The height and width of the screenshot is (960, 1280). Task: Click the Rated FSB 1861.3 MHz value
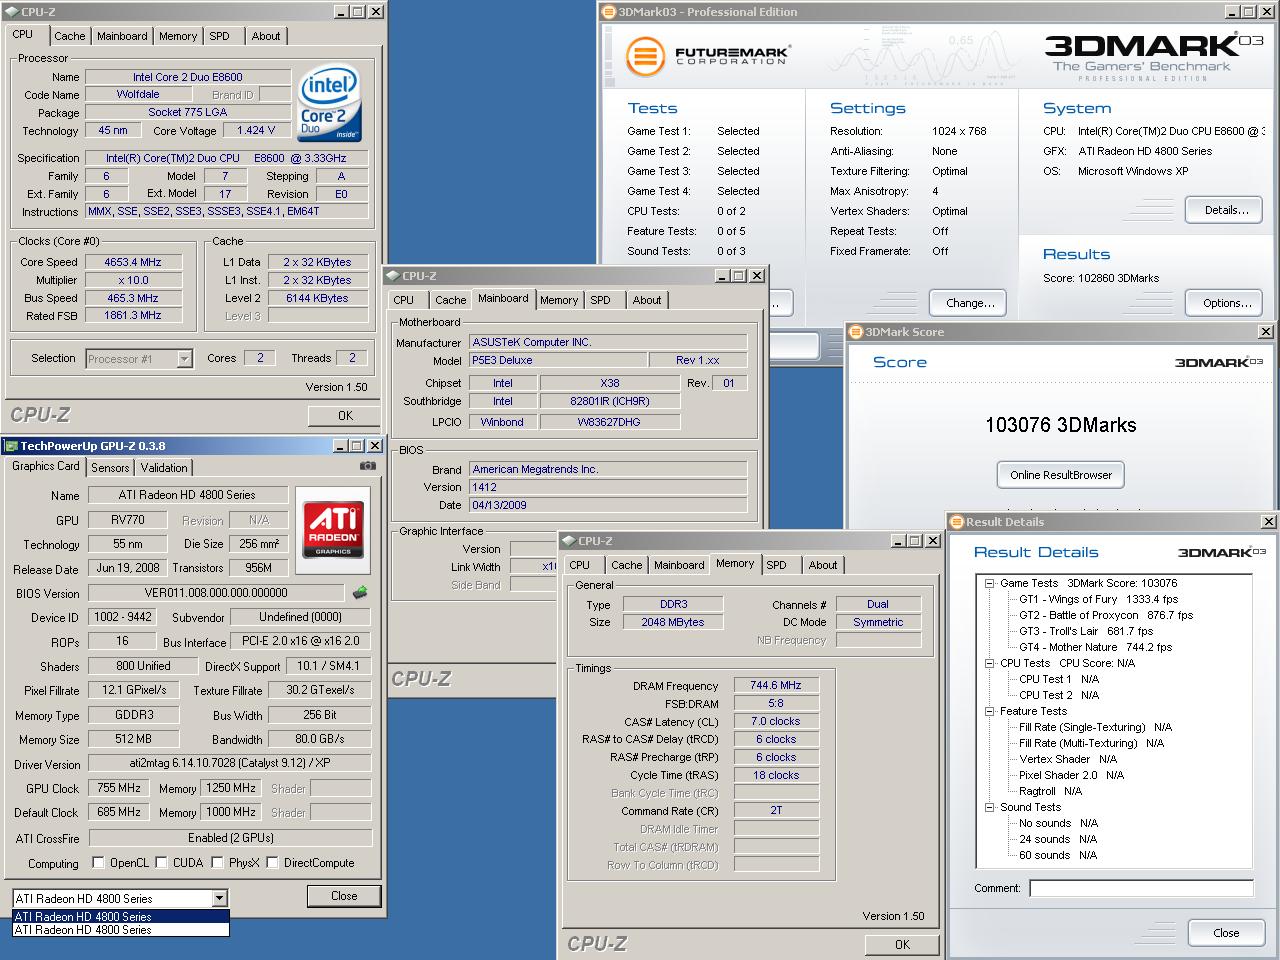point(133,316)
